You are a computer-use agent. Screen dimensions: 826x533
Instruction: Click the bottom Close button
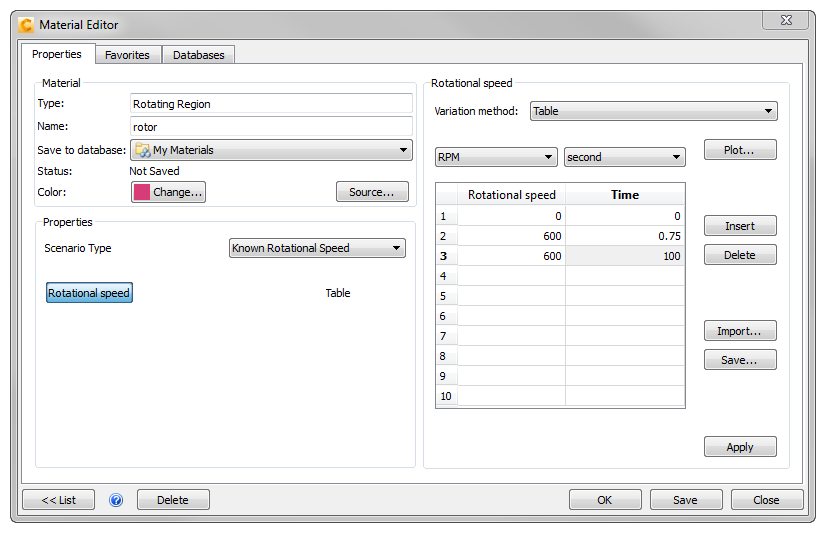[x=766, y=500]
